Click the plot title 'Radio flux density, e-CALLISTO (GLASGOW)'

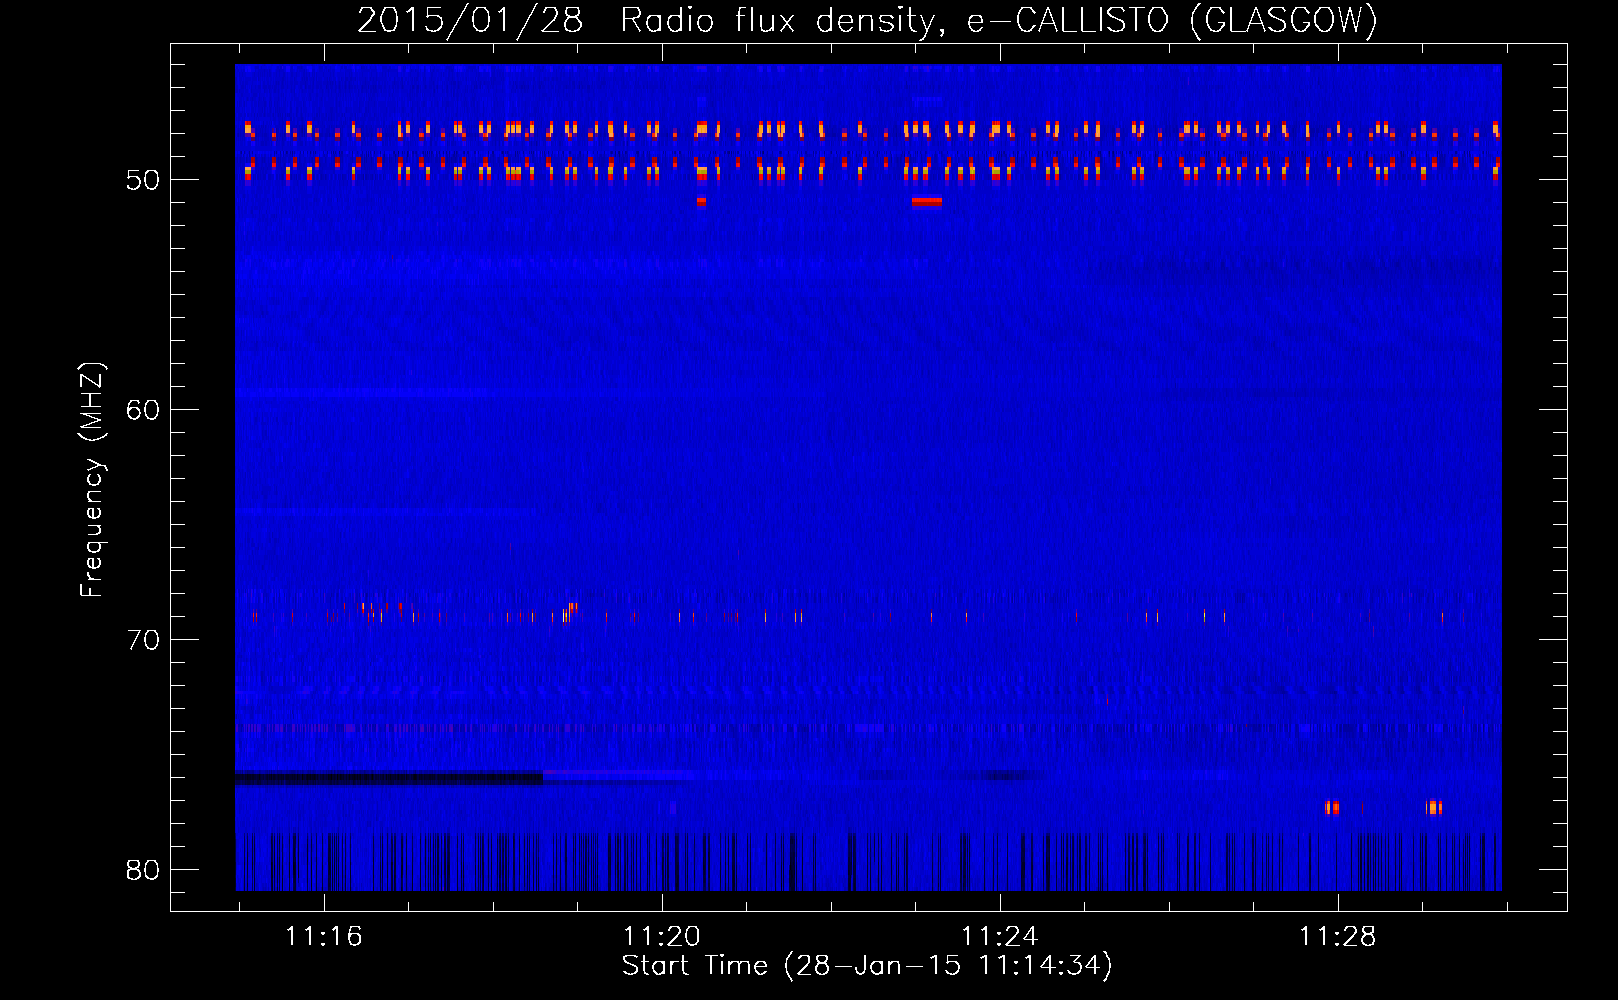(x=998, y=20)
